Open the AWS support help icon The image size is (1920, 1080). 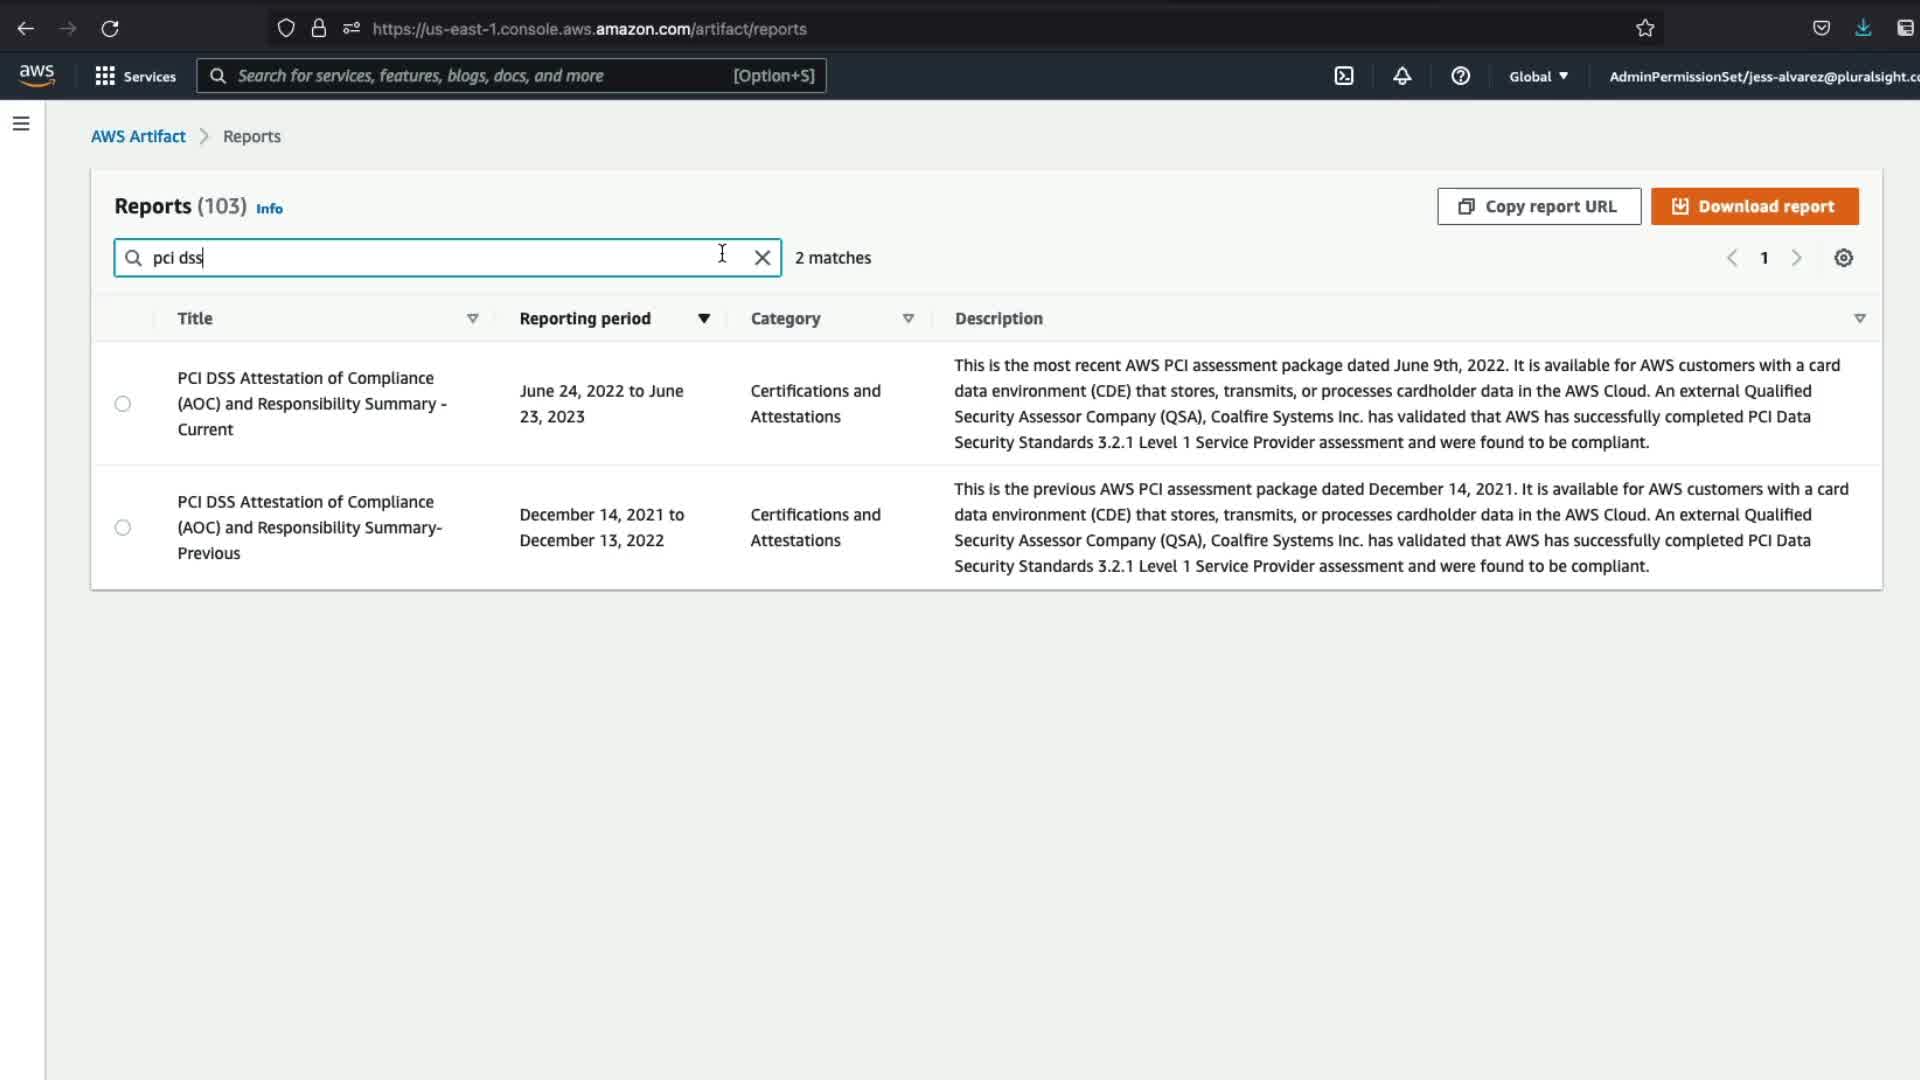1460,76
